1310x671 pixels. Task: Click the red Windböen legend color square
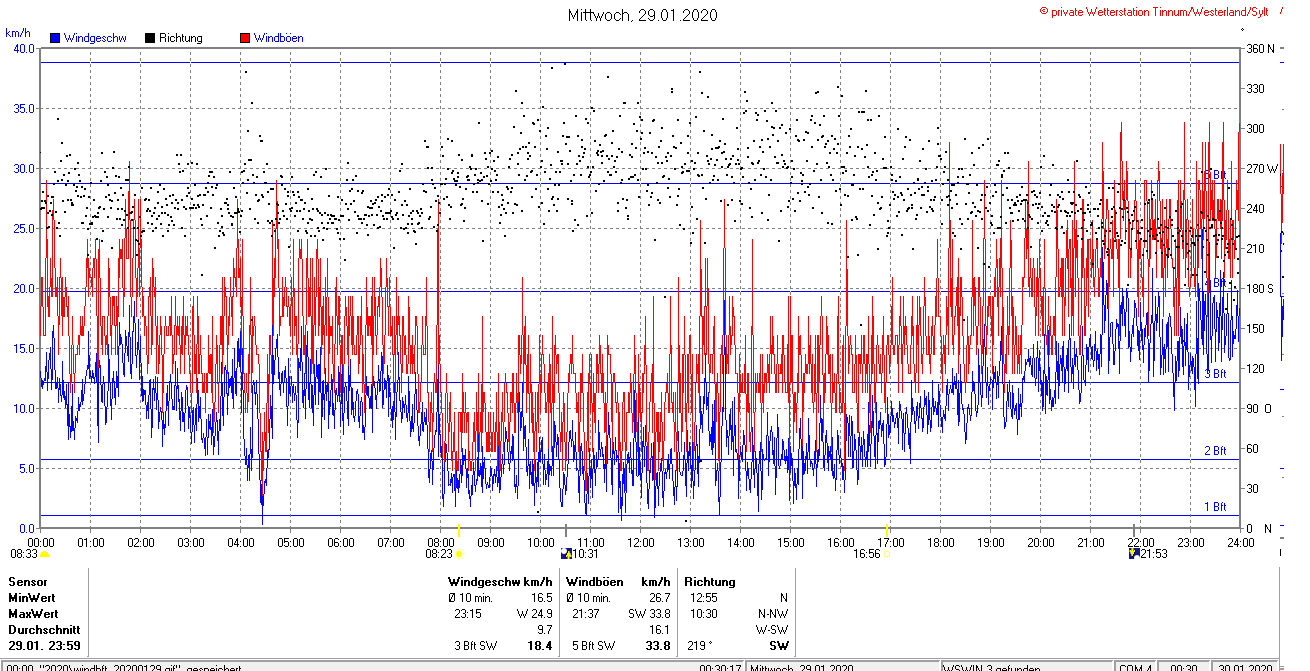click(245, 38)
